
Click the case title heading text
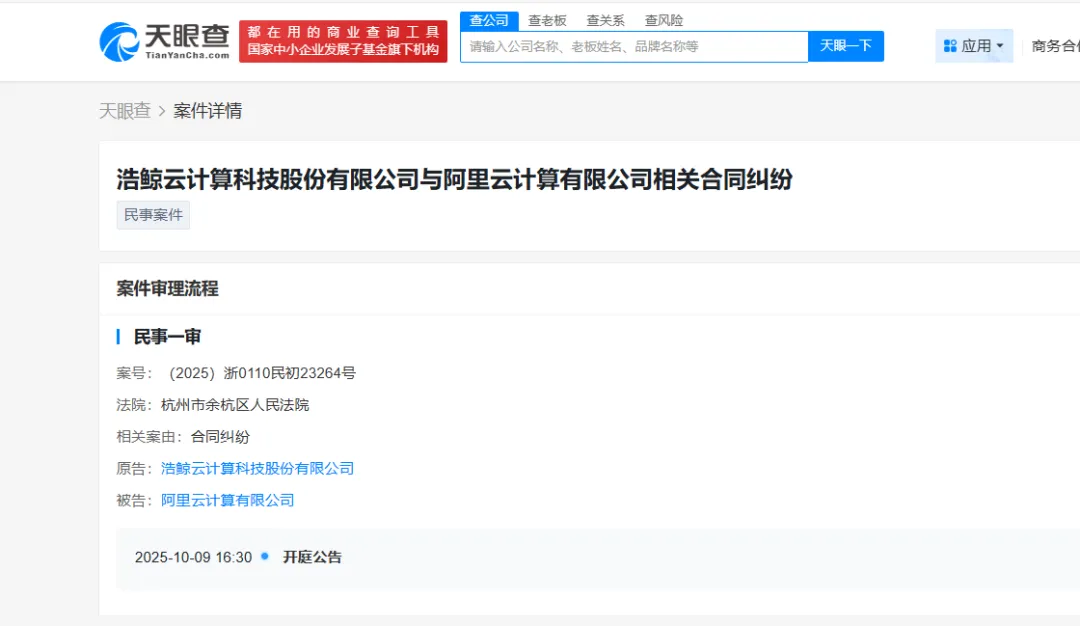[455, 179]
